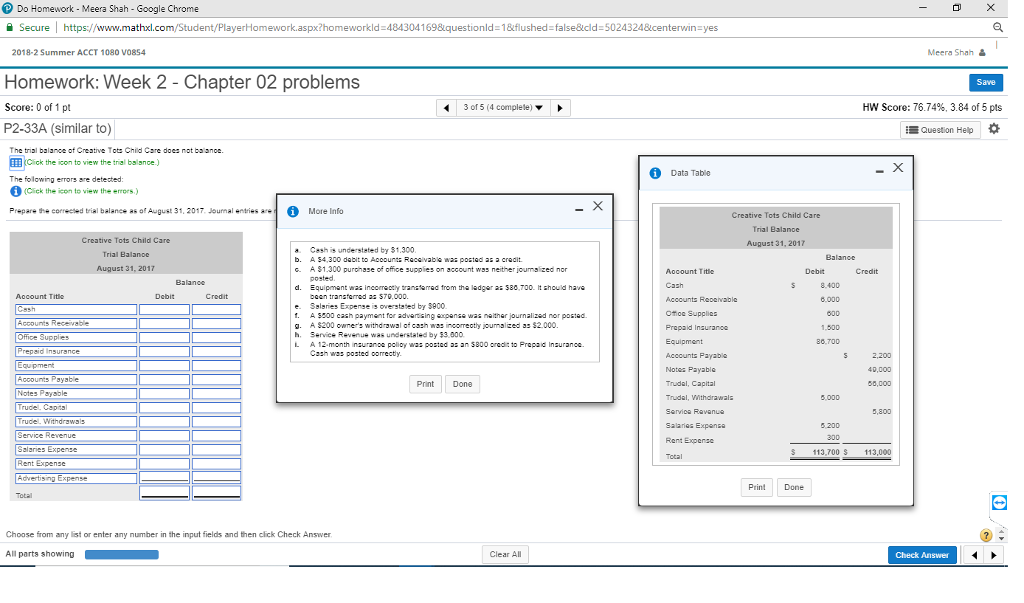Open the settings gear icon
1024x603 pixels.
coord(994,129)
